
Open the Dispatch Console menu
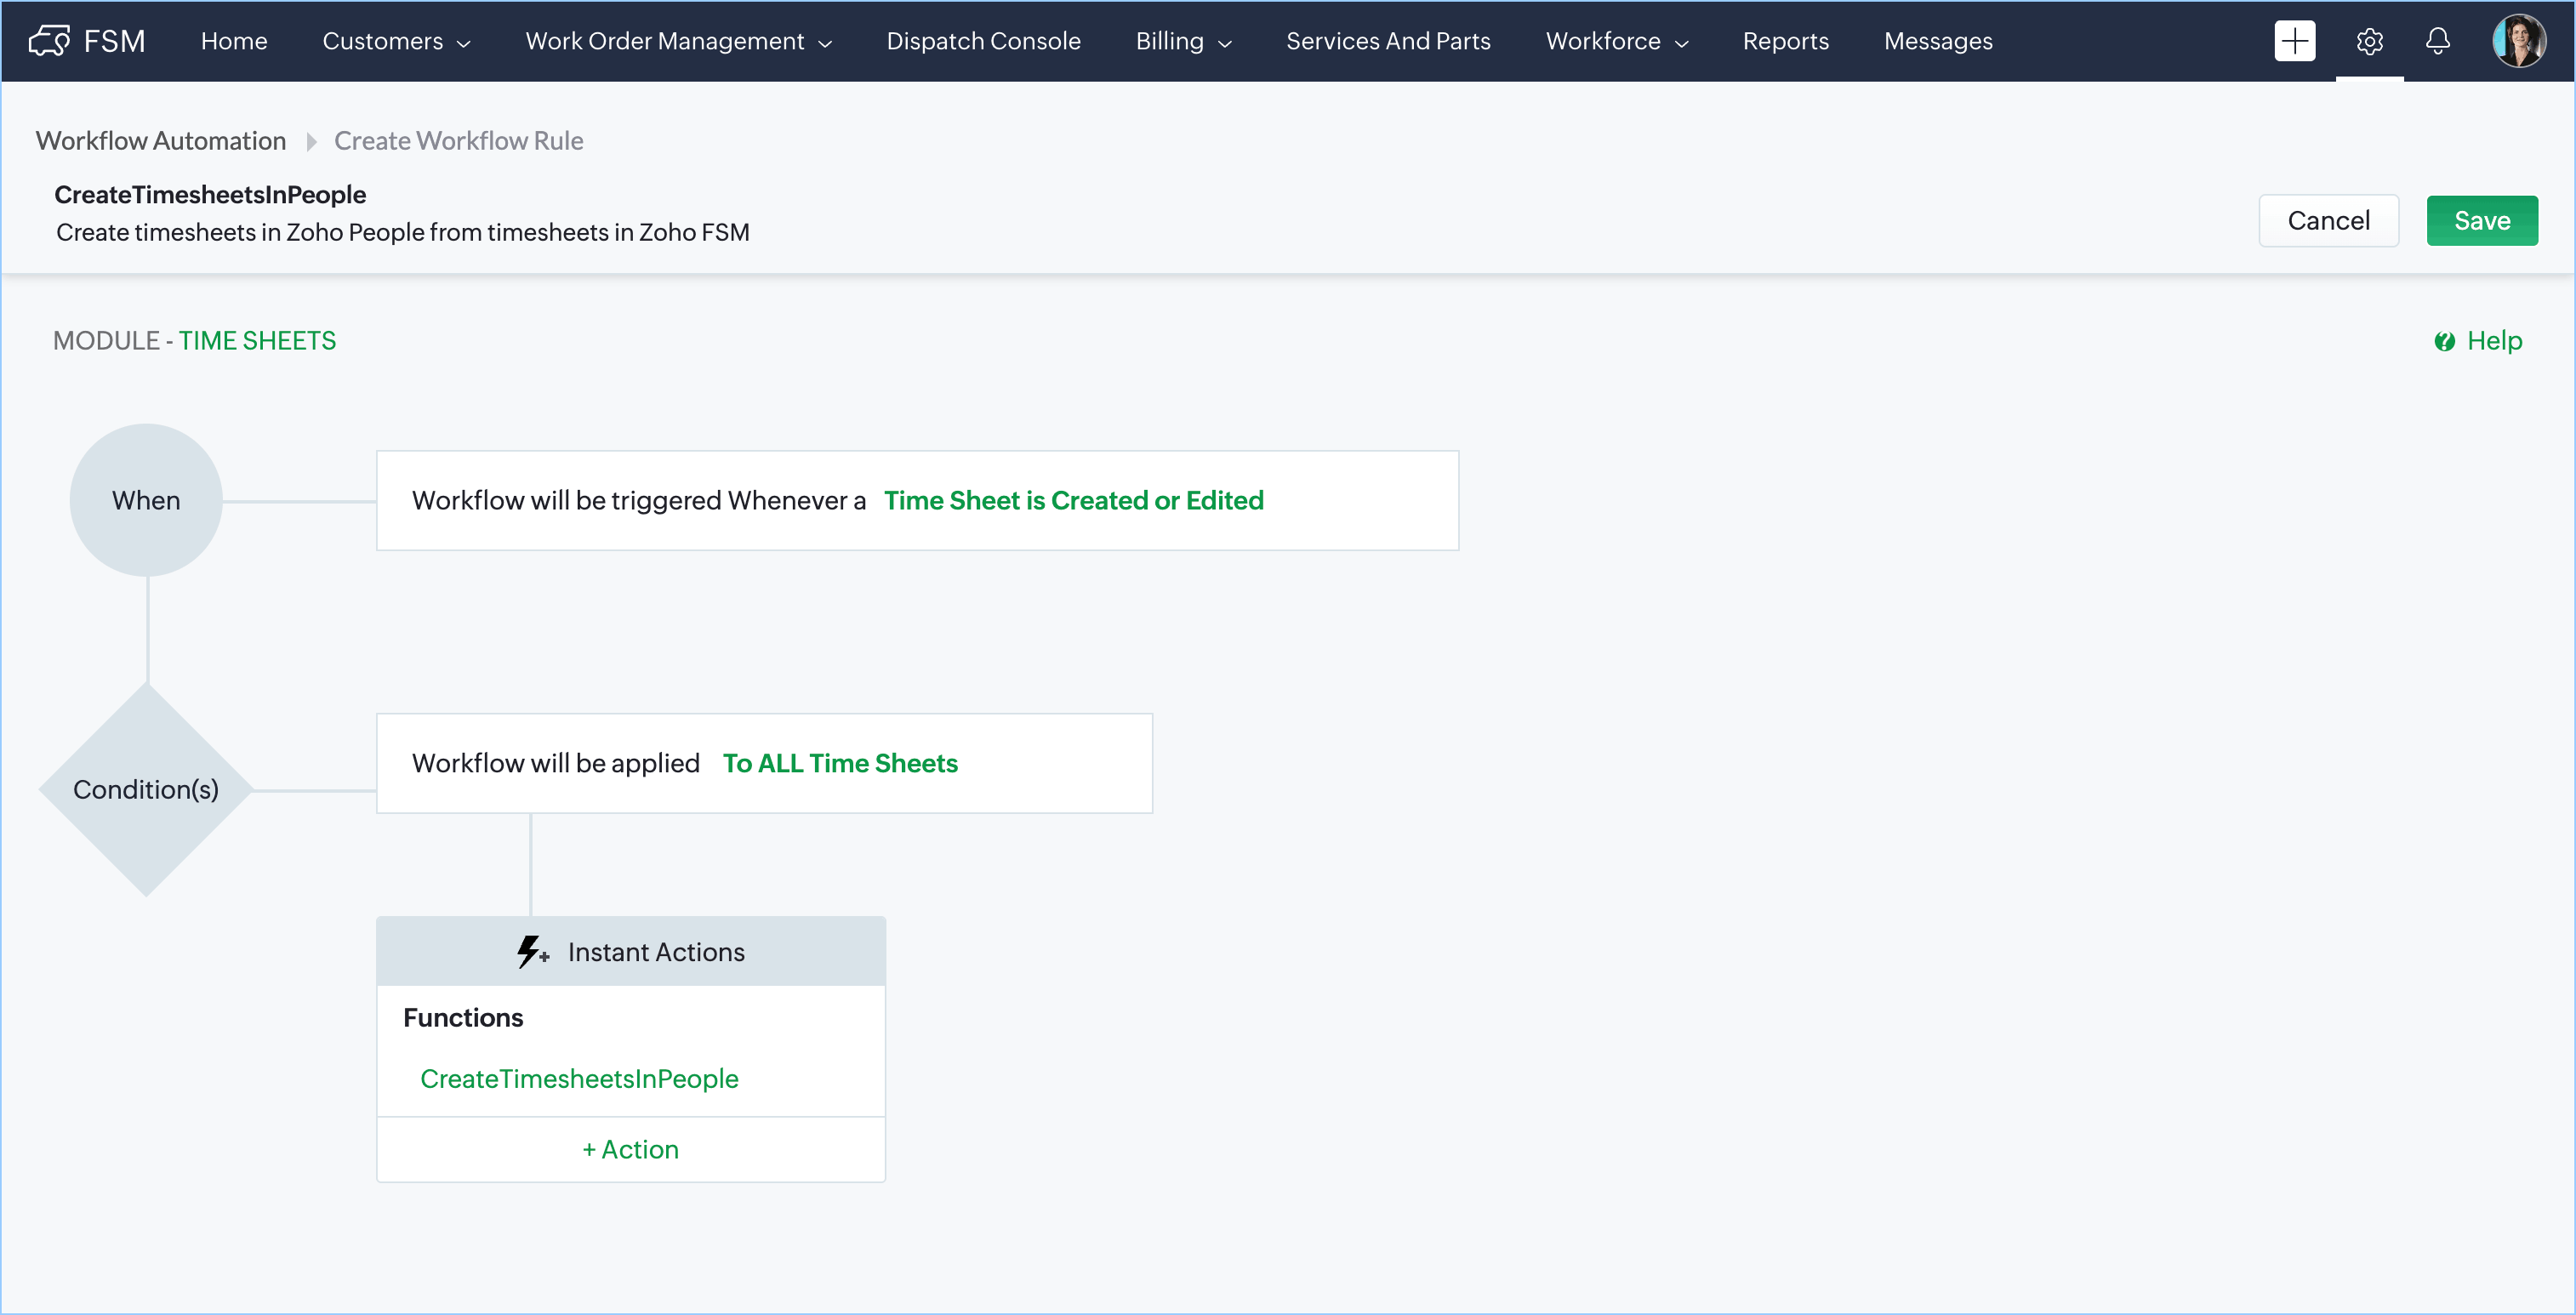[x=983, y=41]
